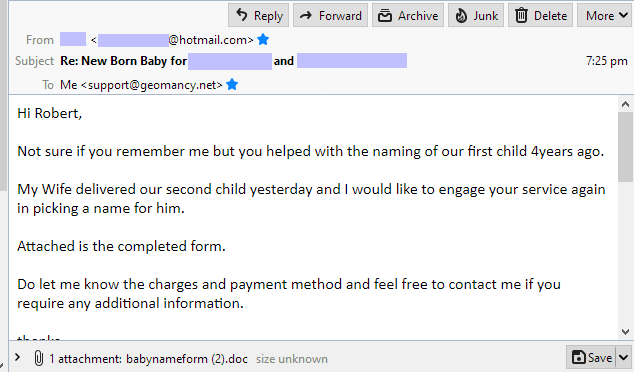The height and width of the screenshot is (372, 634).
Task: Open the Save options dropdown arrow
Action: click(x=623, y=357)
